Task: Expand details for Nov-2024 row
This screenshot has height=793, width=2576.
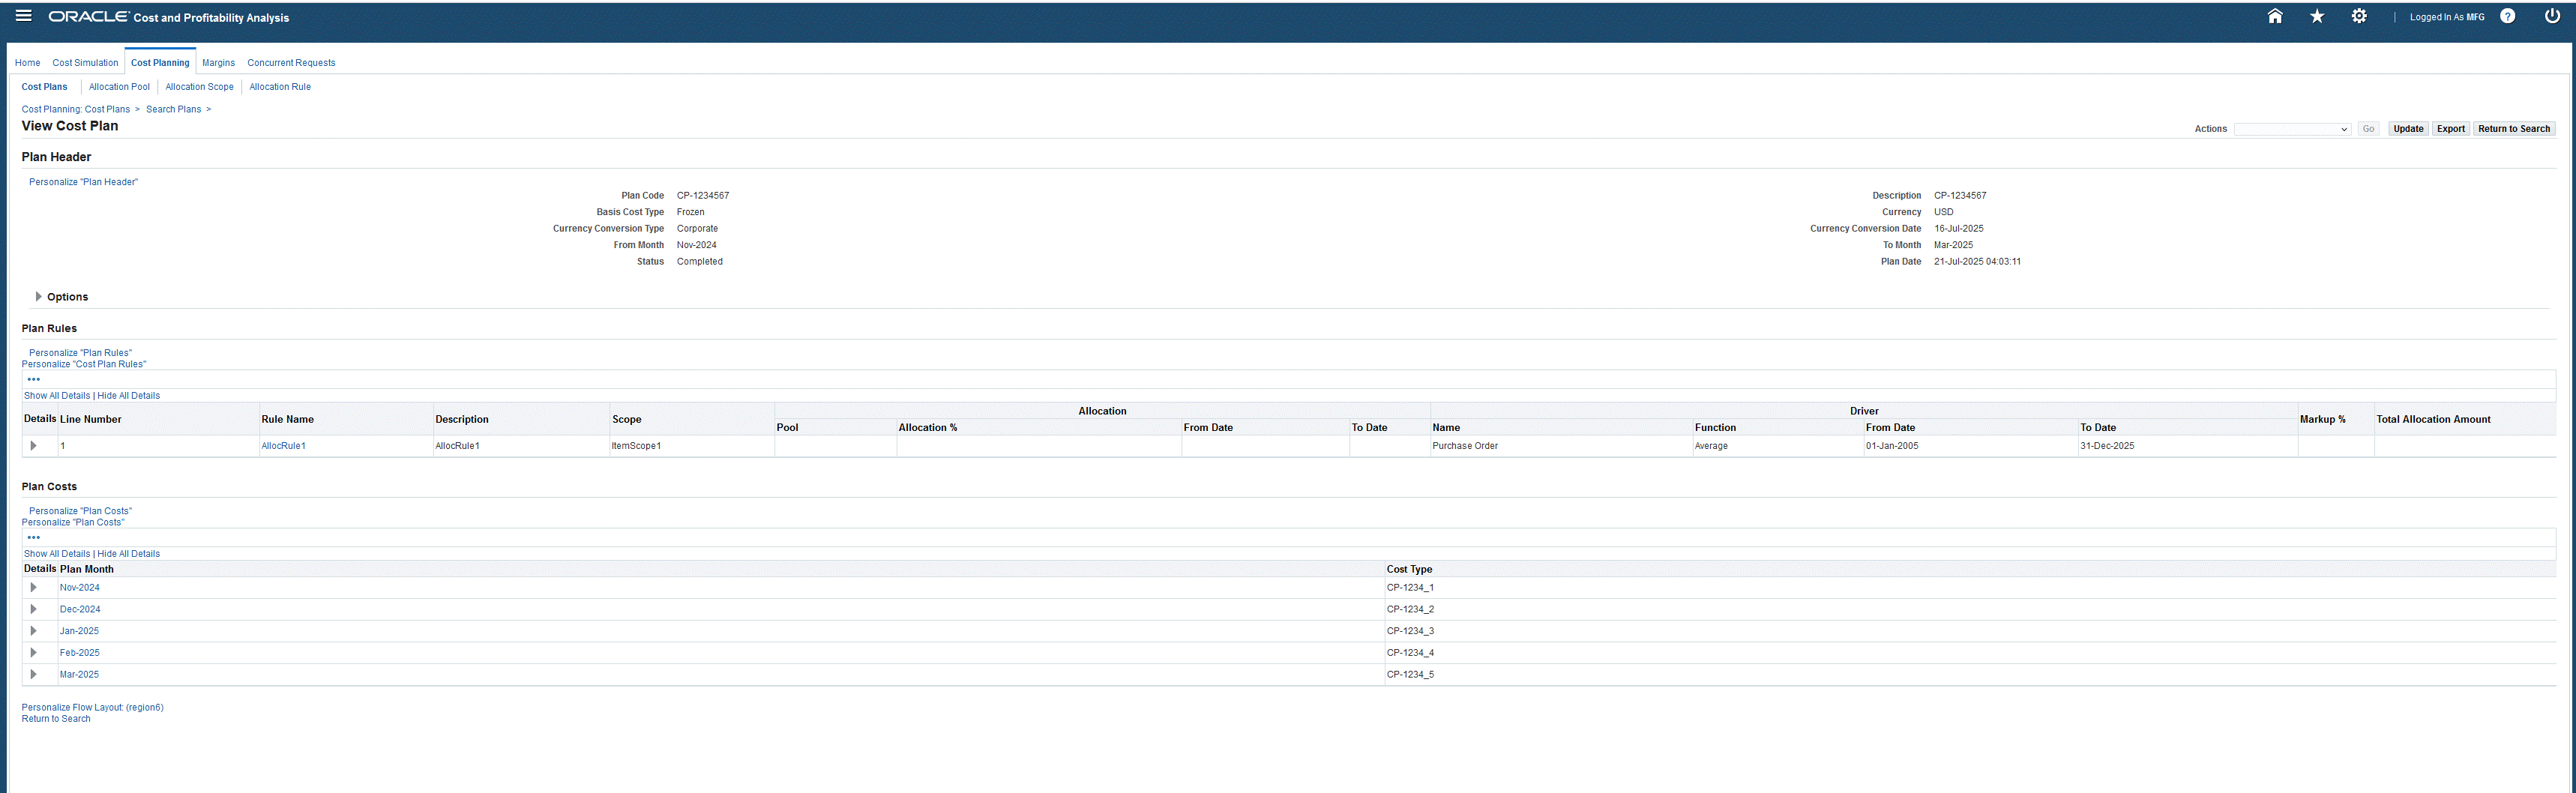Action: tap(34, 588)
